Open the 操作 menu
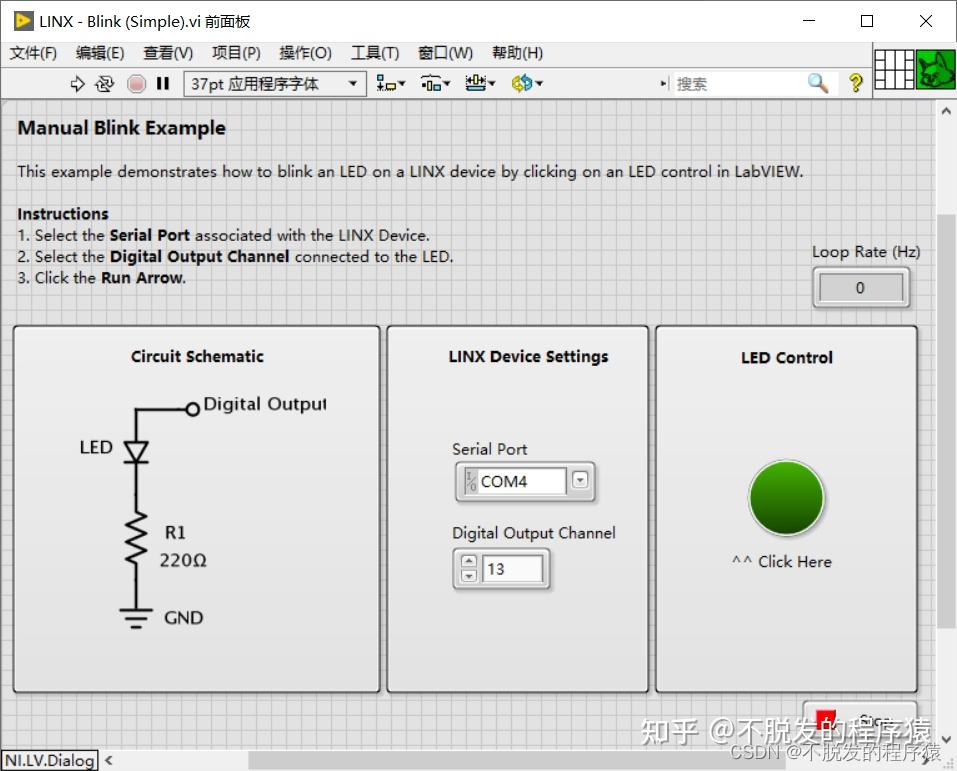Viewport: 957px width, 771px height. [305, 53]
